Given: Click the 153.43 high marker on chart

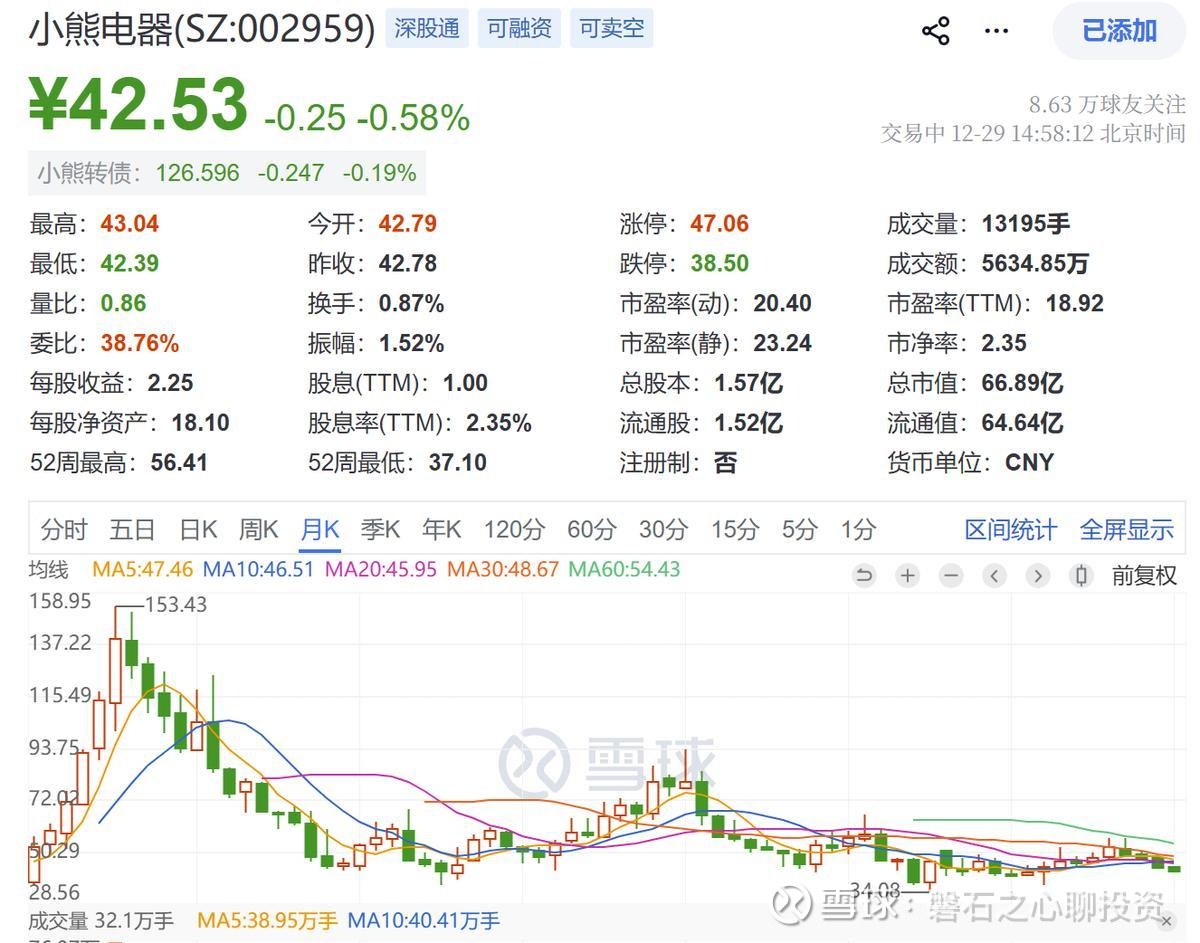Looking at the screenshot, I should (x=176, y=605).
